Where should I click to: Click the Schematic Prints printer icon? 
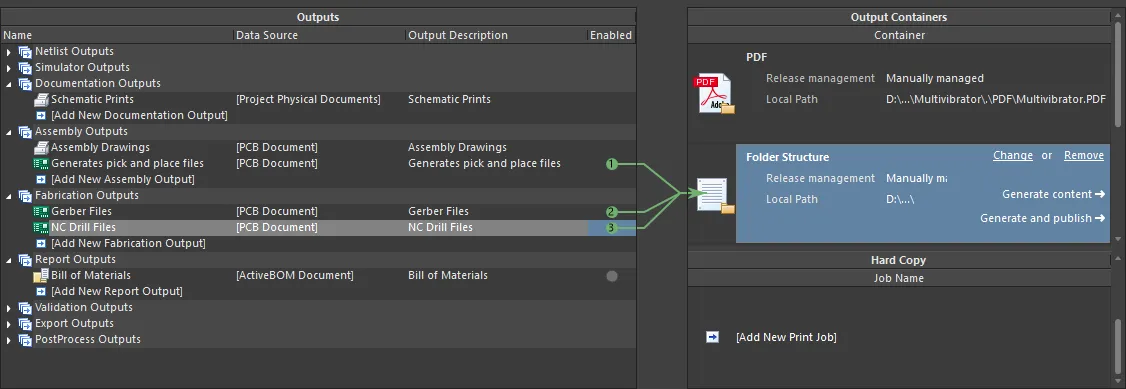click(x=41, y=100)
